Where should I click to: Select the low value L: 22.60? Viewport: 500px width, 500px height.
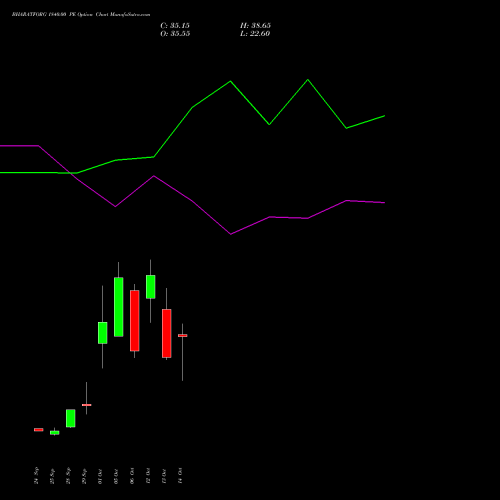255,34
